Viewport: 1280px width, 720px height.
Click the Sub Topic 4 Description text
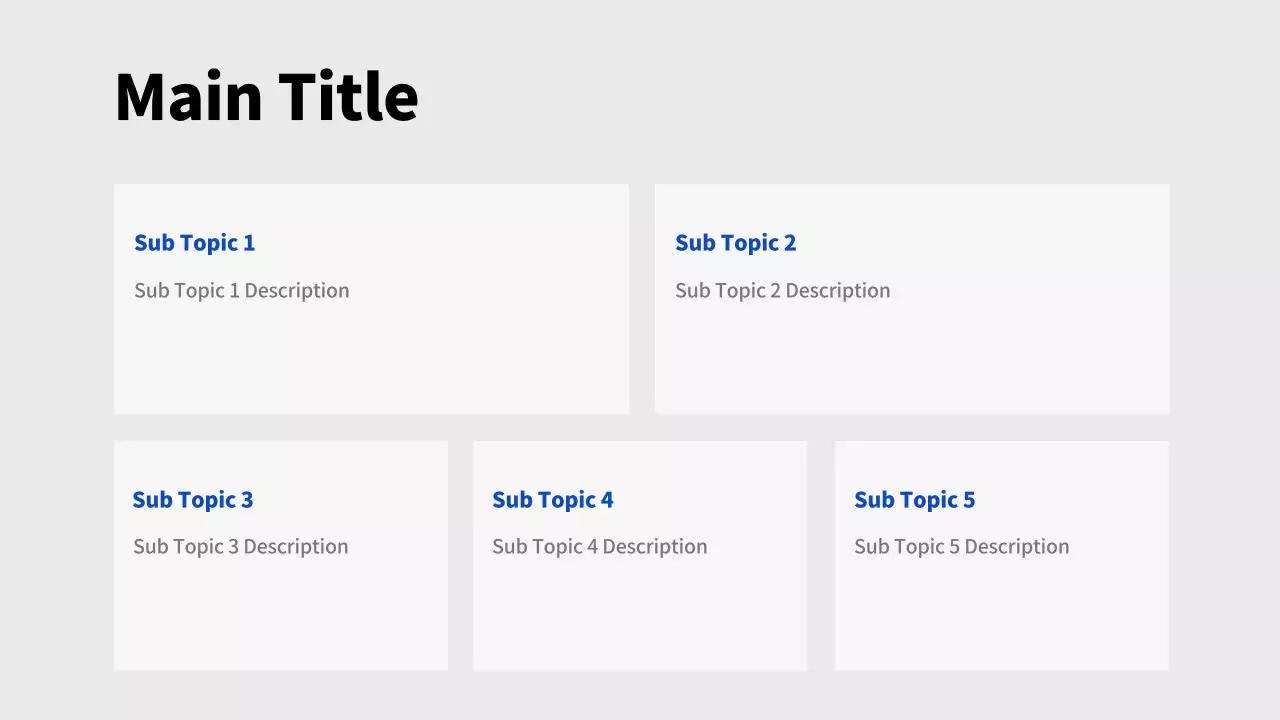click(x=600, y=547)
